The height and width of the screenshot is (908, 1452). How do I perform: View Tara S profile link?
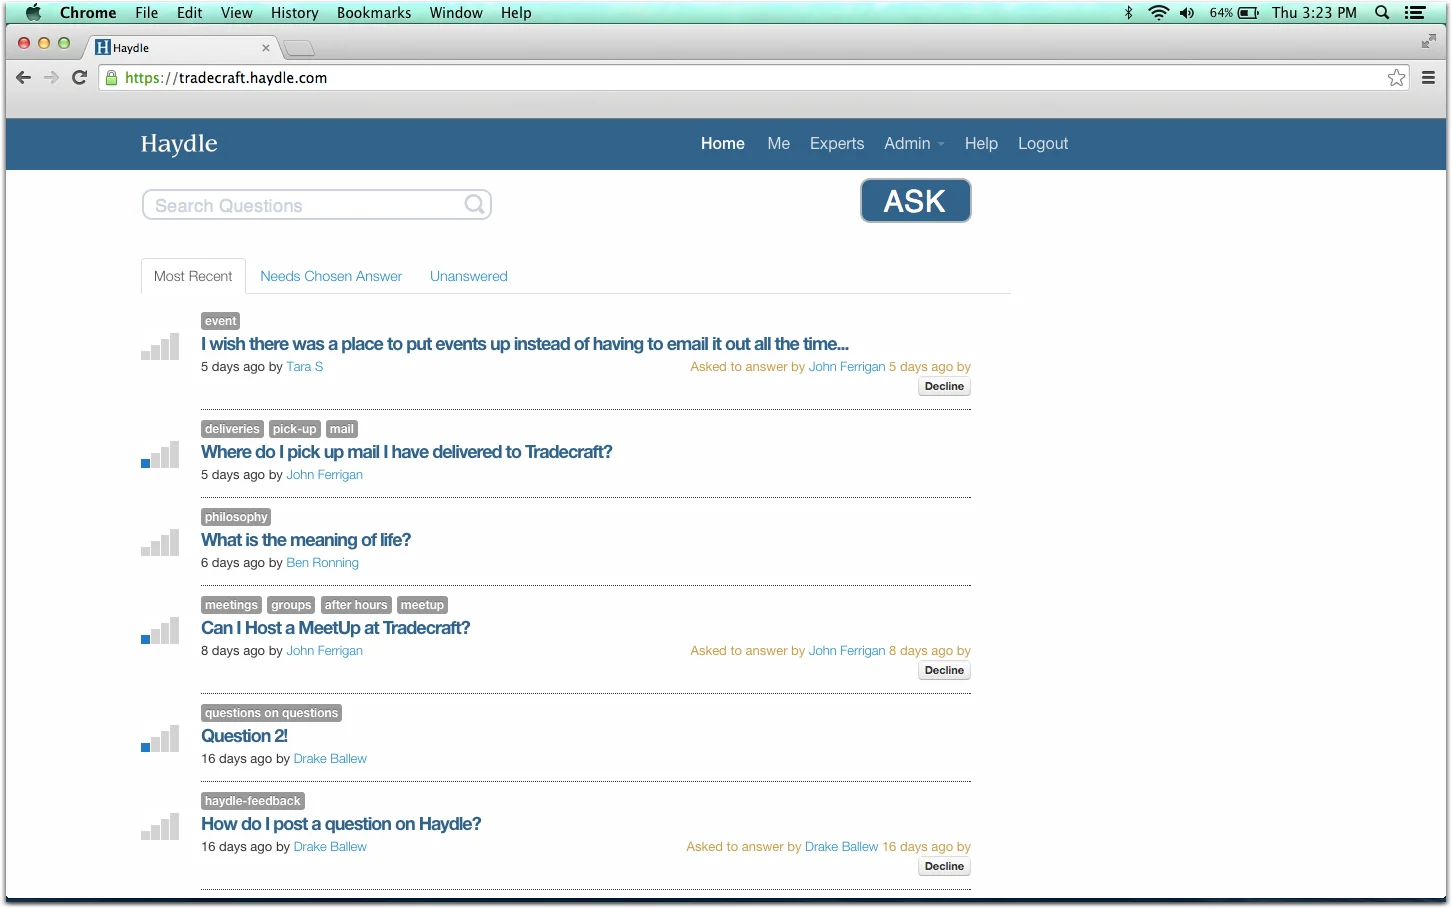305,367
